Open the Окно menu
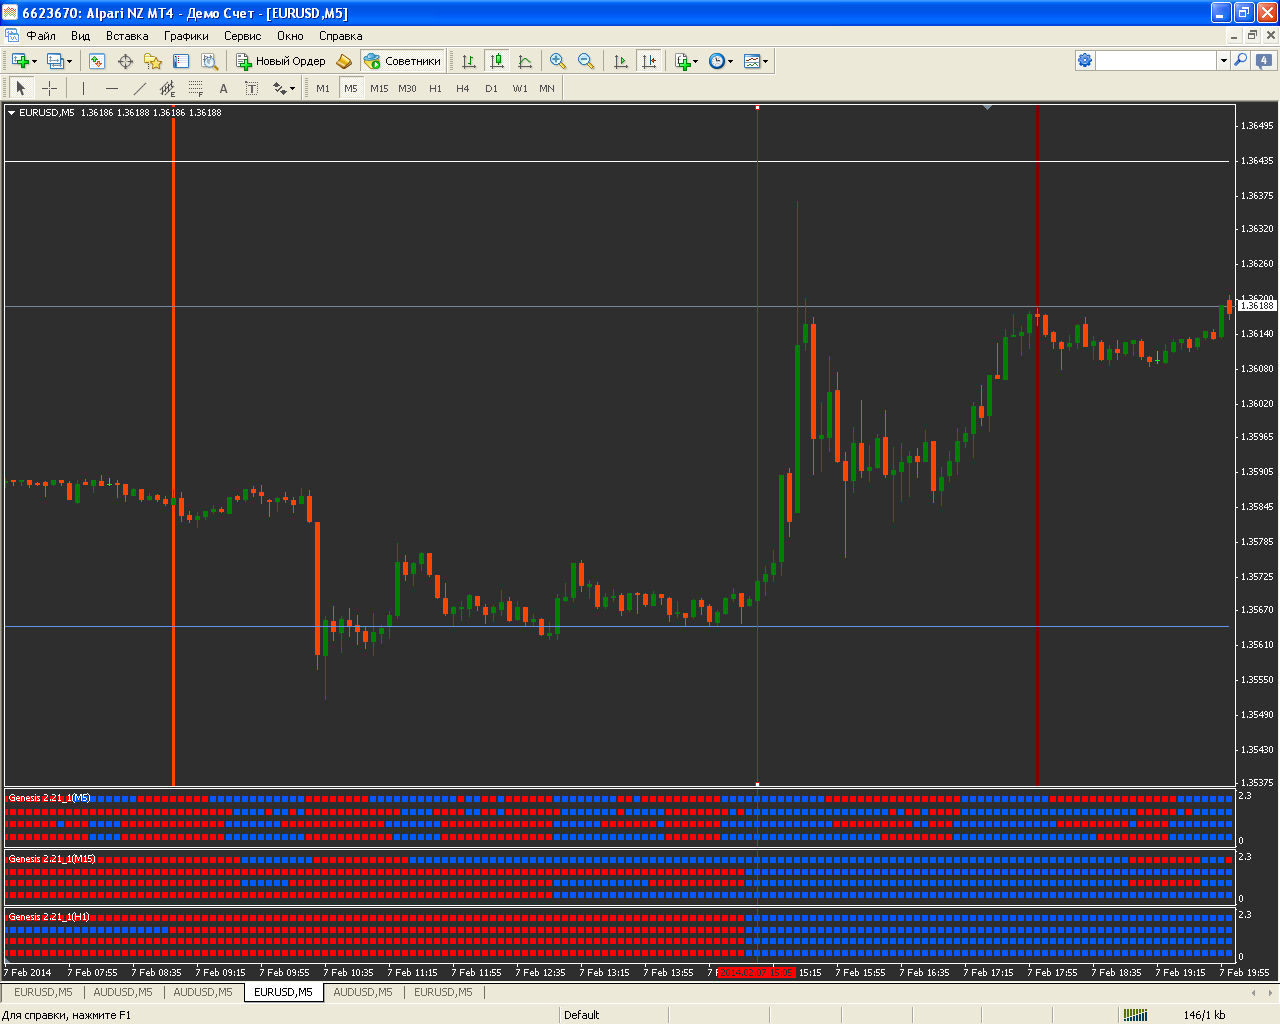The height and width of the screenshot is (1024, 1280). tap(290, 36)
